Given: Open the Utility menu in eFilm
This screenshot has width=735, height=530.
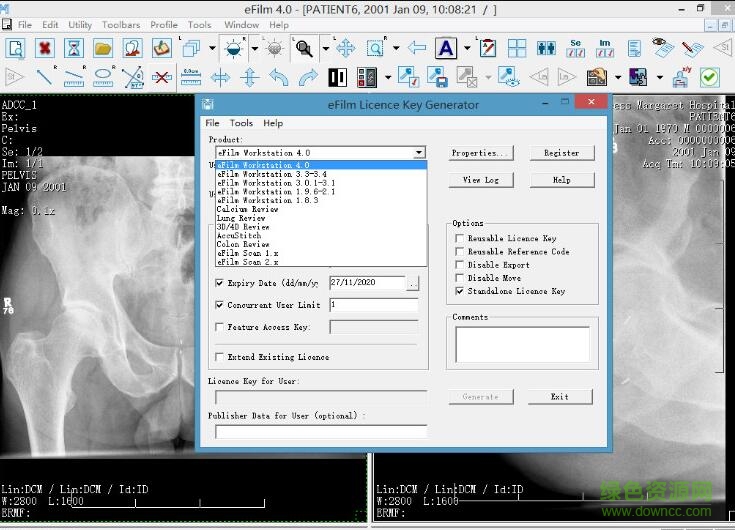Looking at the screenshot, I should tap(80, 25).
